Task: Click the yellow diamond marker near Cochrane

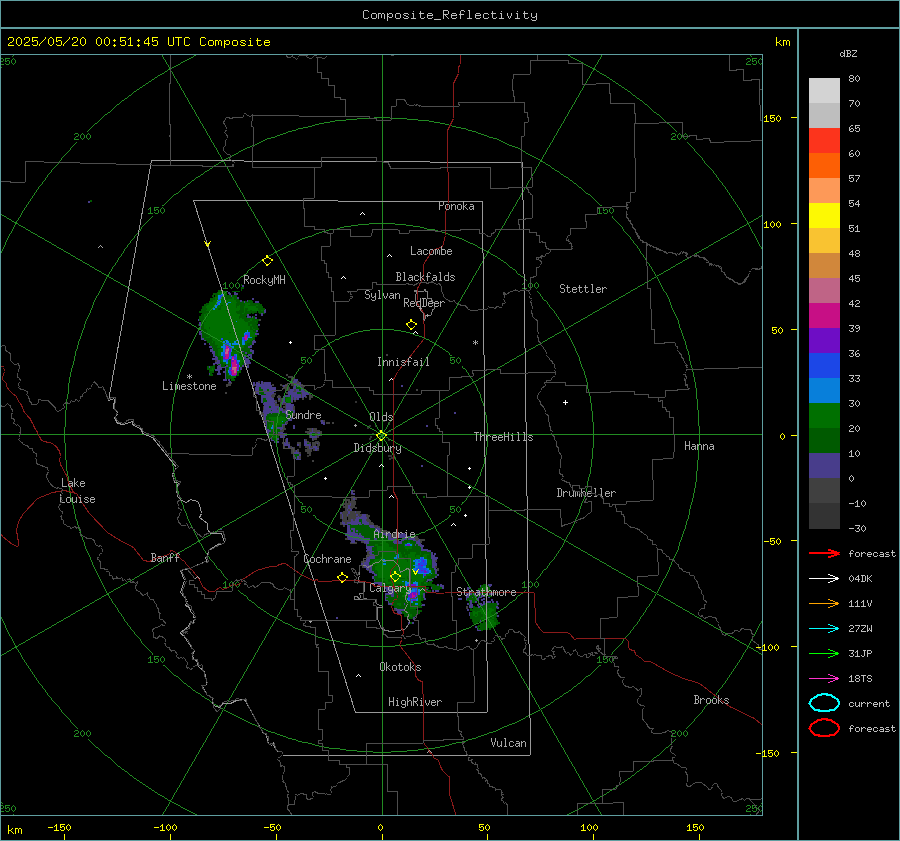Action: pos(342,578)
